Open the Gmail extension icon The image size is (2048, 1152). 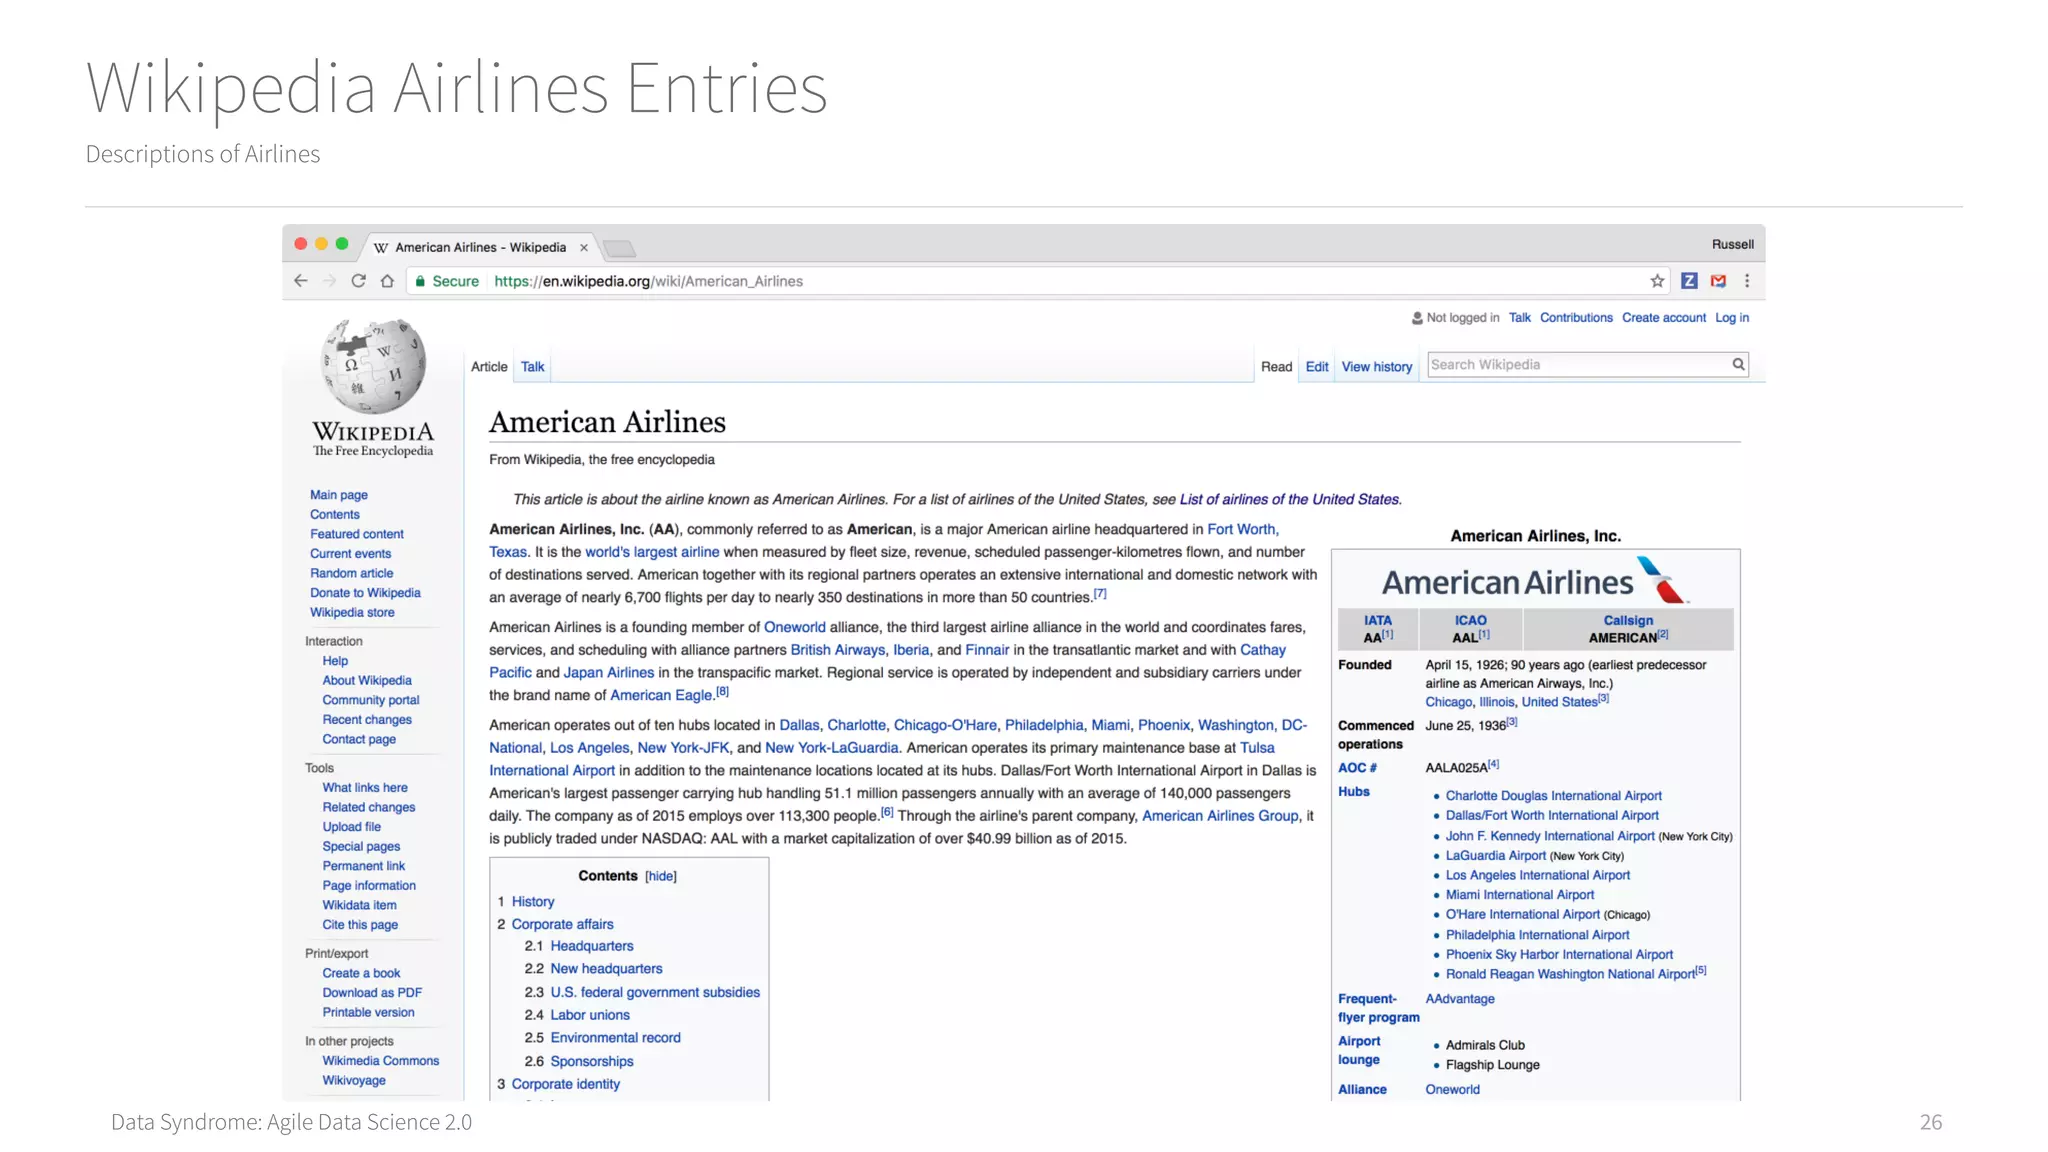[x=1718, y=281]
